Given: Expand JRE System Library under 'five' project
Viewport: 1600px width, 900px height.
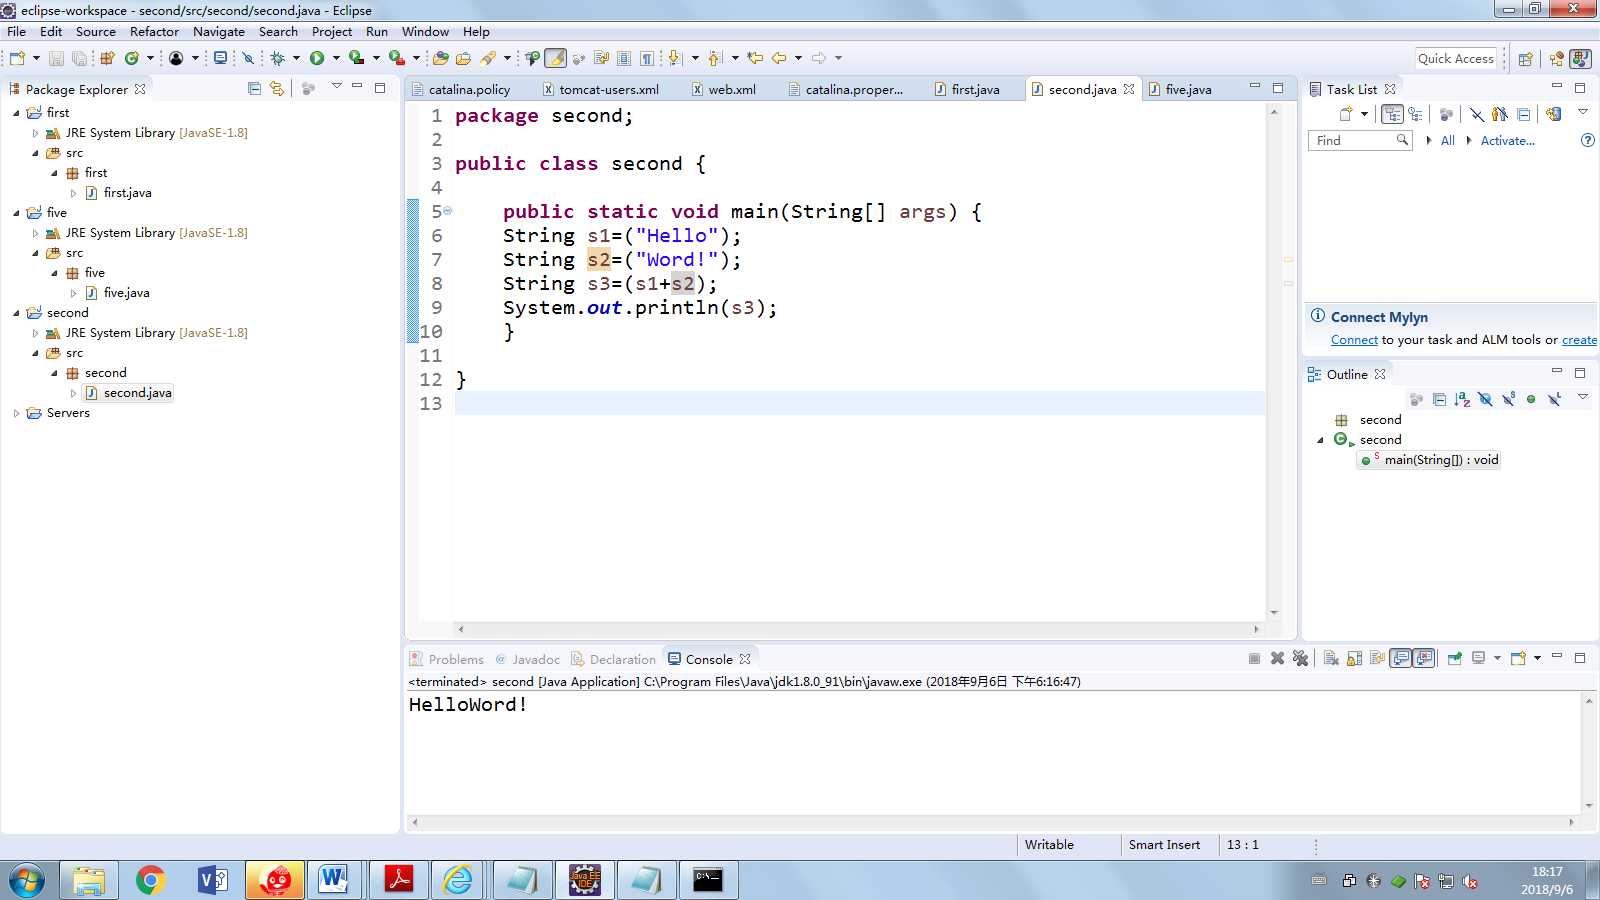Looking at the screenshot, I should coord(35,233).
